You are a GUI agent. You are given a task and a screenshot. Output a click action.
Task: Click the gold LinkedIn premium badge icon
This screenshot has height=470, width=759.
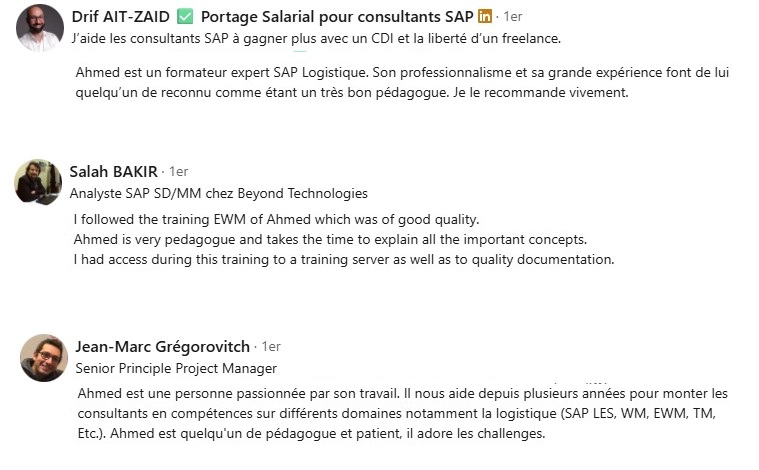click(485, 17)
